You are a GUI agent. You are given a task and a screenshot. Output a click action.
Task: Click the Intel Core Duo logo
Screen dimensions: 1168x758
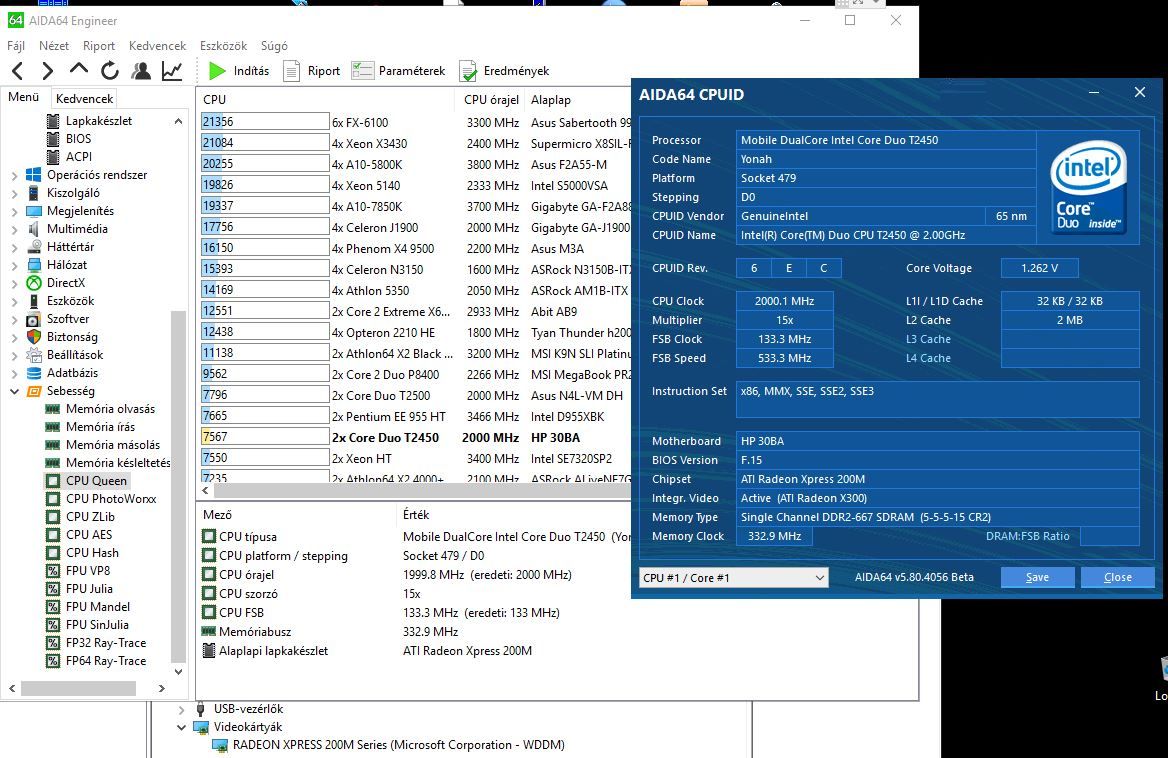[1088, 187]
